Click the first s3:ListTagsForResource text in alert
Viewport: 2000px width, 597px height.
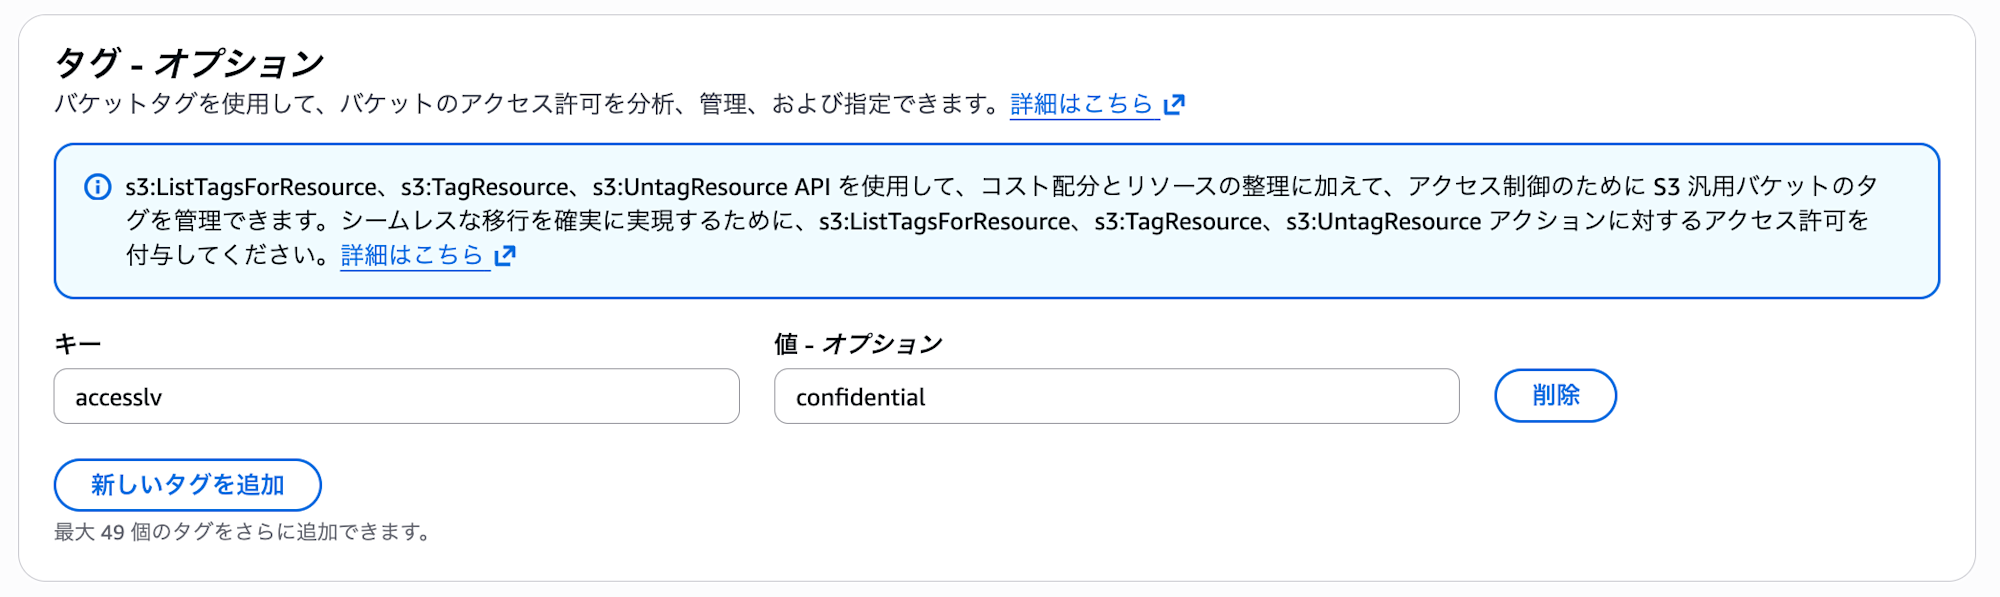[x=251, y=187]
